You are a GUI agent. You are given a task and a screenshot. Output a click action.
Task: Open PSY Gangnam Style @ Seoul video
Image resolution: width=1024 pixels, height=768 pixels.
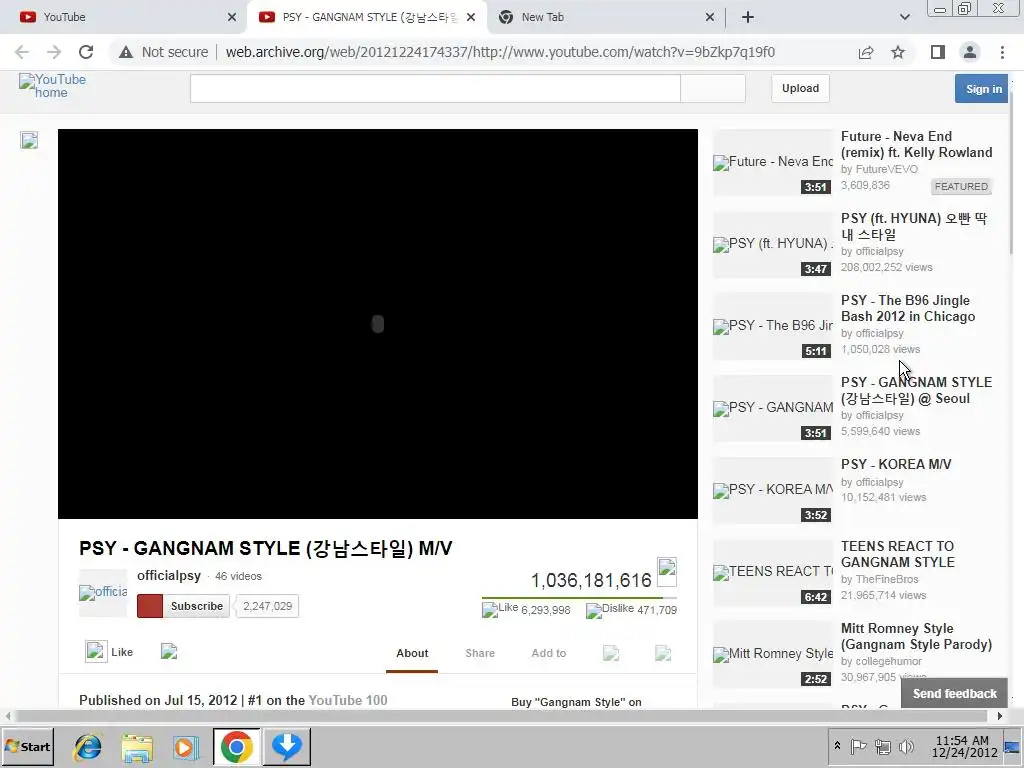pos(916,390)
